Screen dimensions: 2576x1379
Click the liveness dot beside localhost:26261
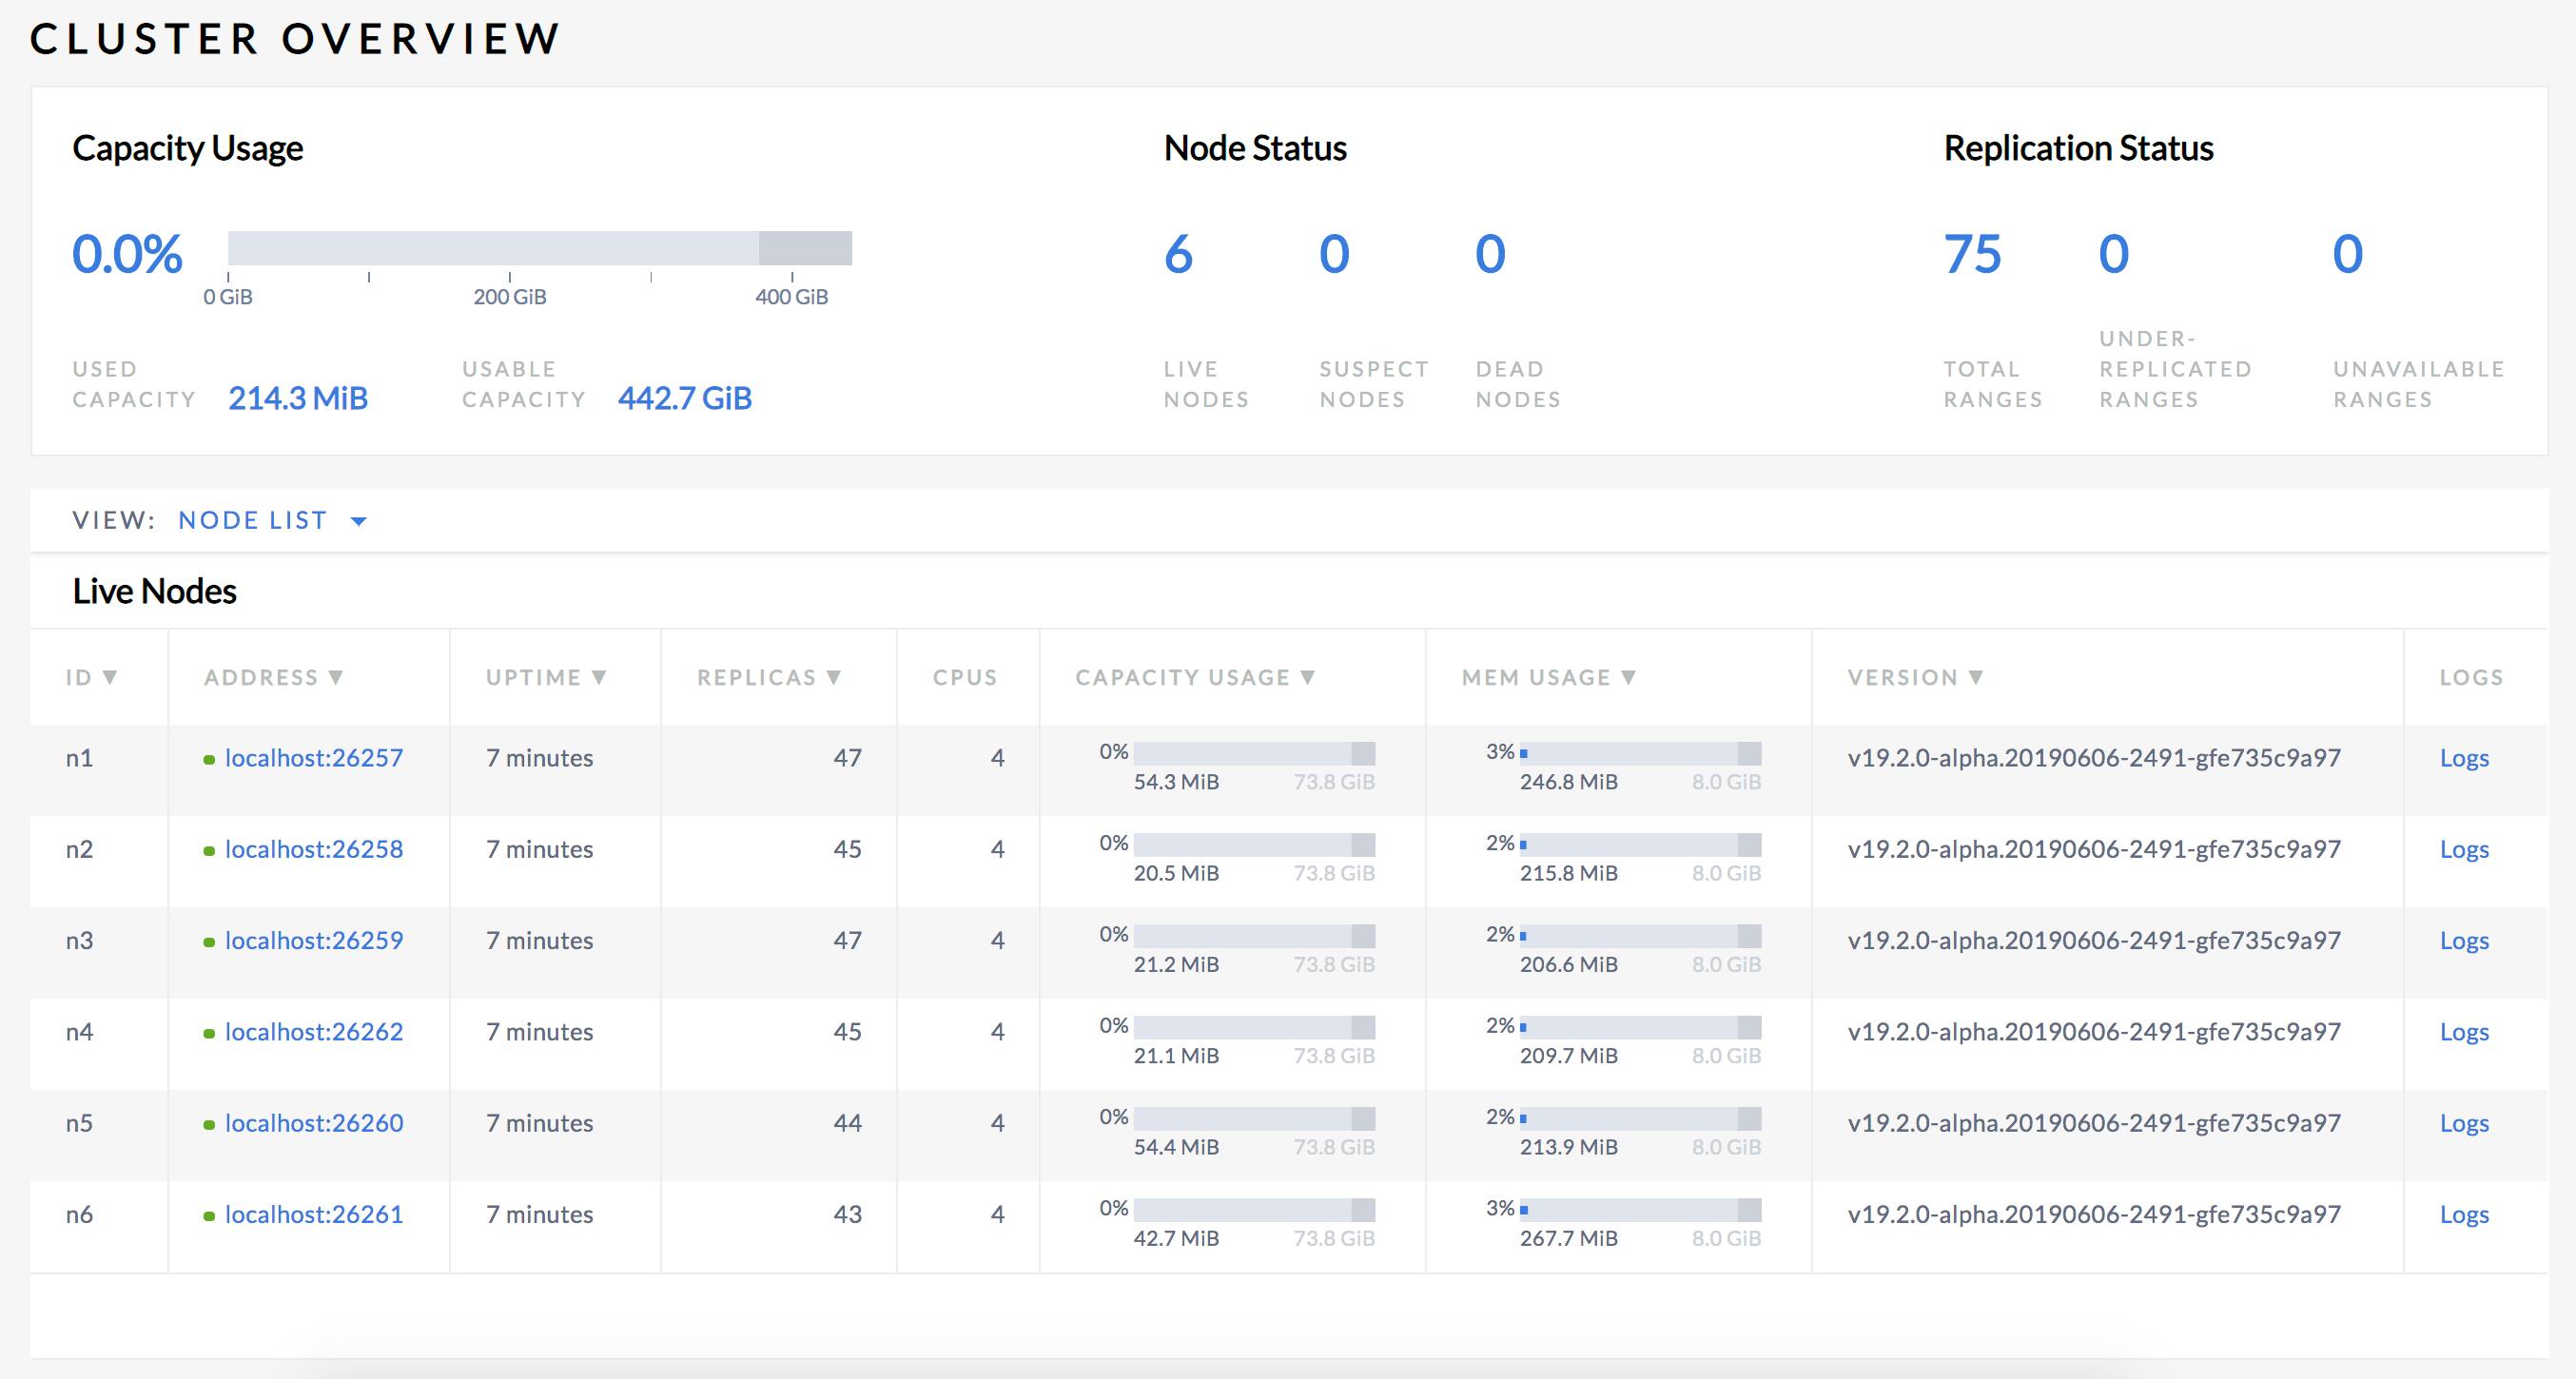click(x=210, y=1214)
